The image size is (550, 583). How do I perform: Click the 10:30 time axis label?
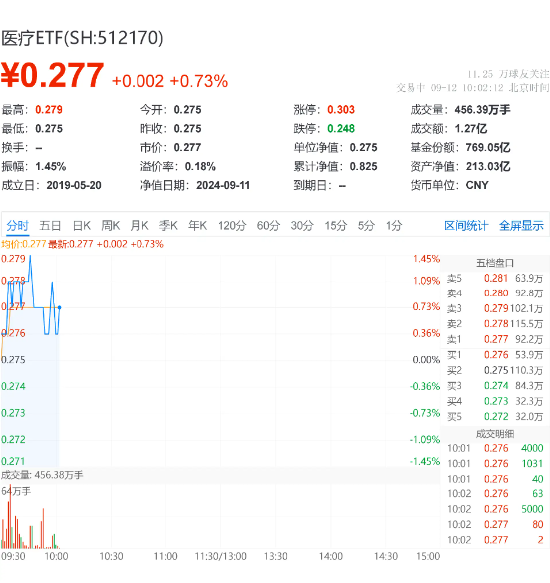click(111, 556)
